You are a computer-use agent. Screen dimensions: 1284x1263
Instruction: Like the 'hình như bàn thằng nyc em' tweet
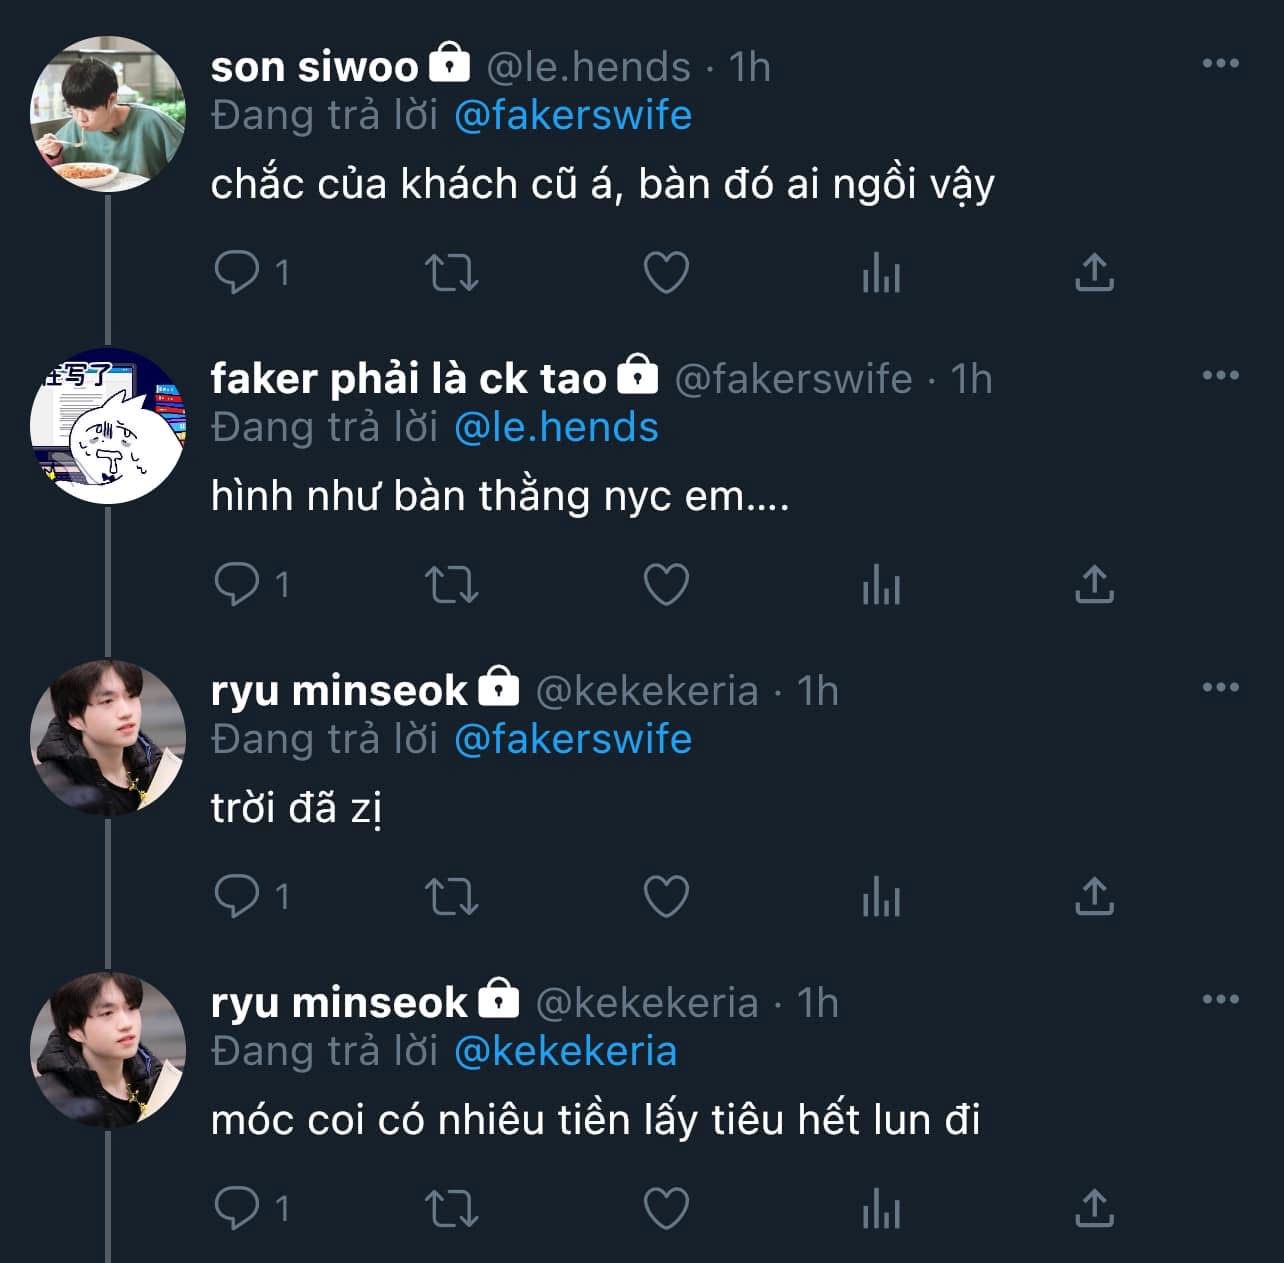pos(666,584)
